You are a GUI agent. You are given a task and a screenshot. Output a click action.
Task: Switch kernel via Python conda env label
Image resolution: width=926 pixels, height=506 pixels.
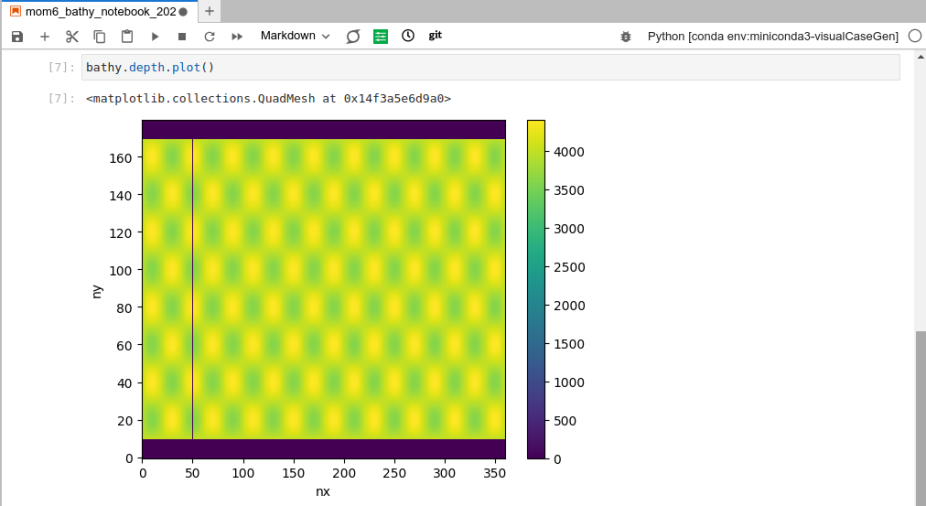coord(773,36)
